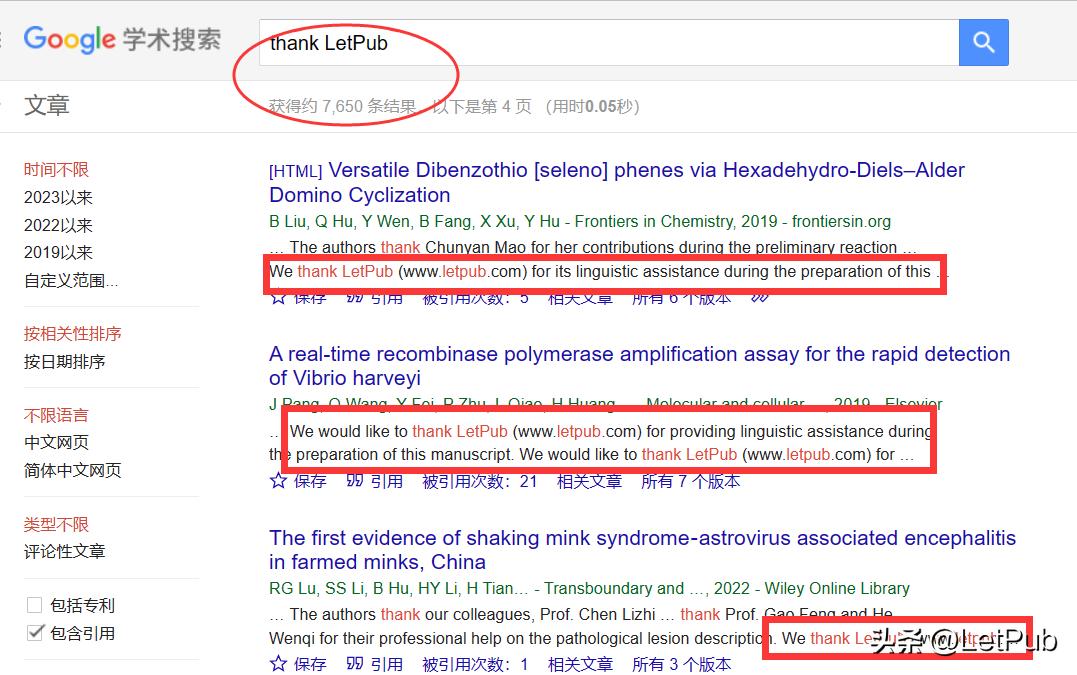Click the 文章 section heading
The image size is (1077, 675).
[47, 105]
